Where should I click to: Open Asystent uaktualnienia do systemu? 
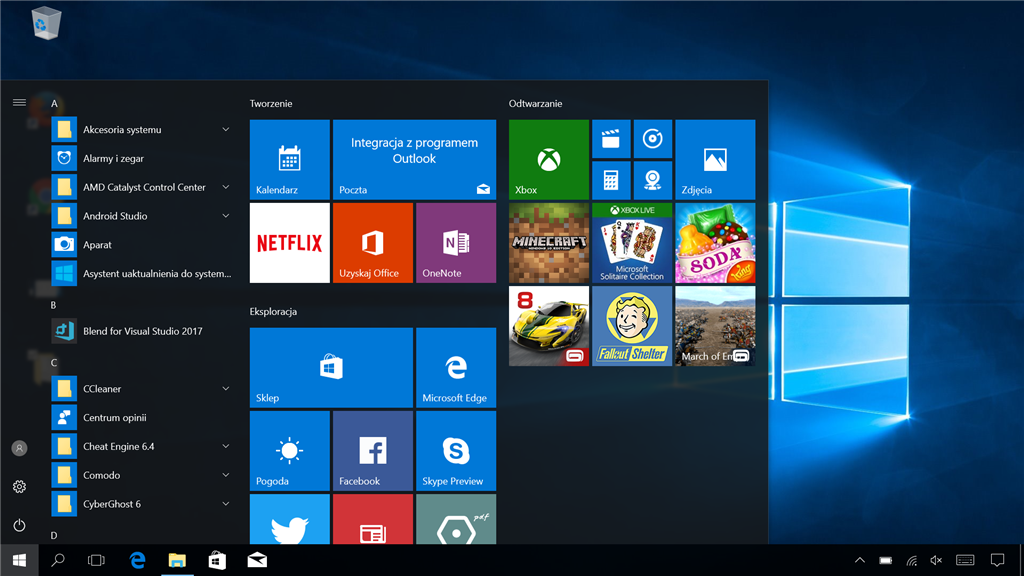point(143,273)
